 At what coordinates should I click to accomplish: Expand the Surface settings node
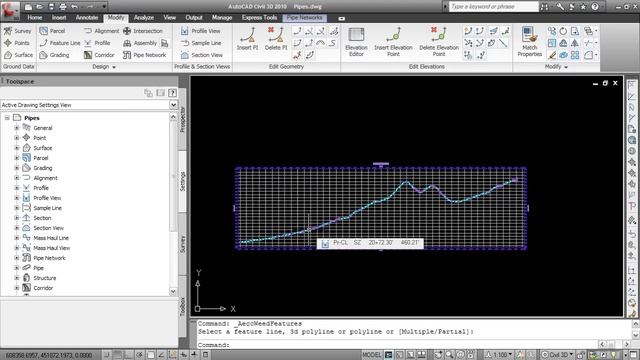17,148
